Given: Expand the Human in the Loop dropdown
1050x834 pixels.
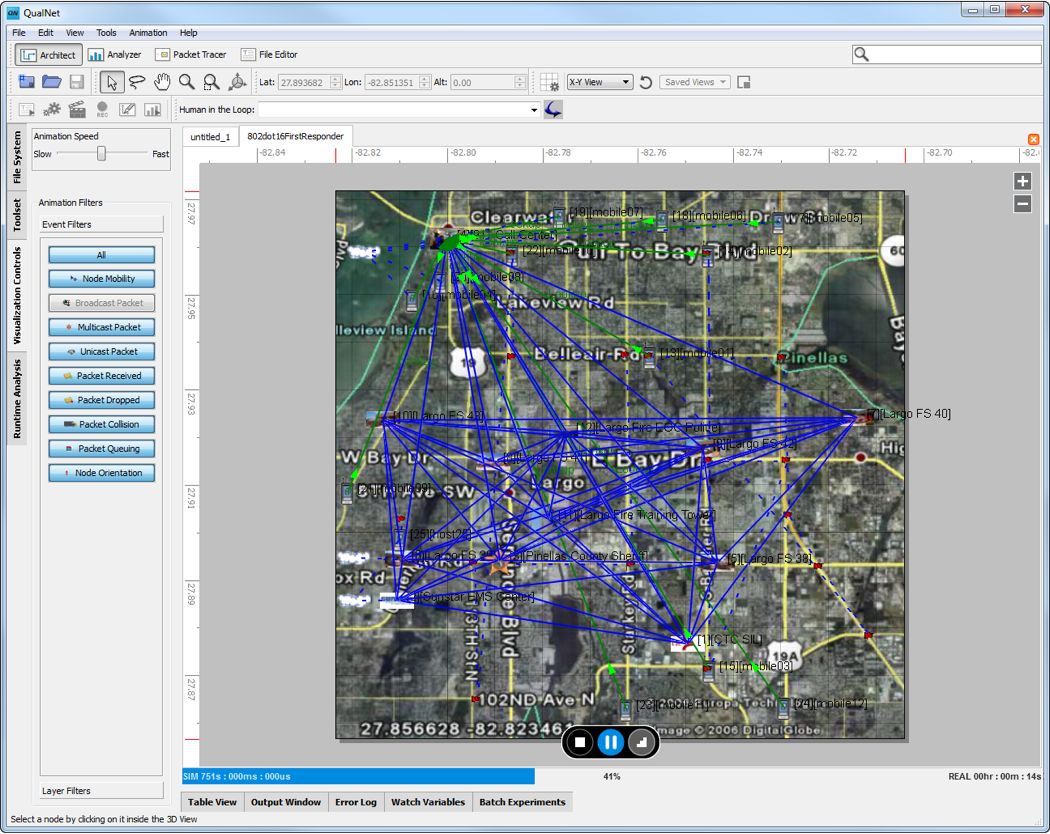Looking at the screenshot, I should [x=534, y=110].
